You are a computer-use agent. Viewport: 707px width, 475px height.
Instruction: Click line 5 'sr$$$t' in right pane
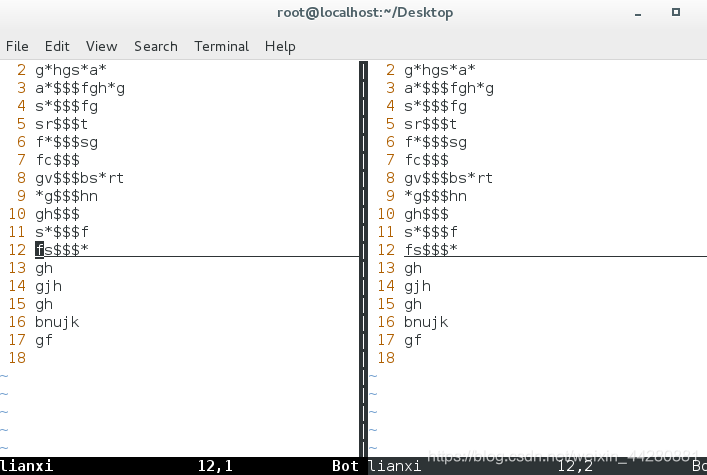[430, 124]
